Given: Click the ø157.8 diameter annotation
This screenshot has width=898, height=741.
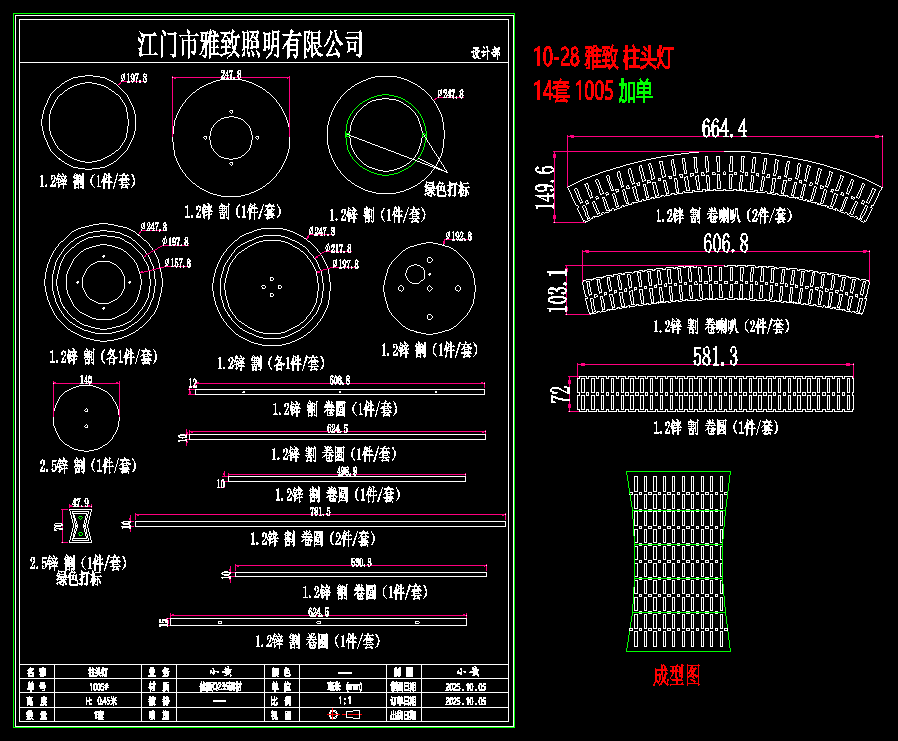Looking at the screenshot, I should [176, 263].
